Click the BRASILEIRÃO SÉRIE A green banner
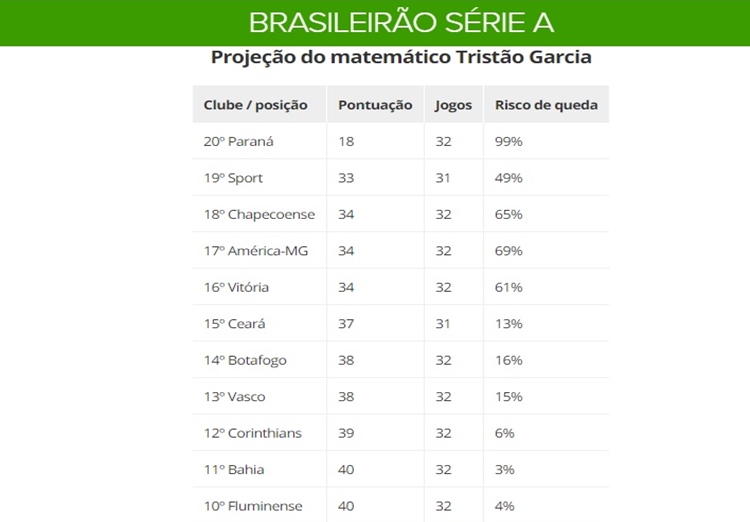Screen dimensions: 750x522 pyautogui.click(x=400, y=22)
